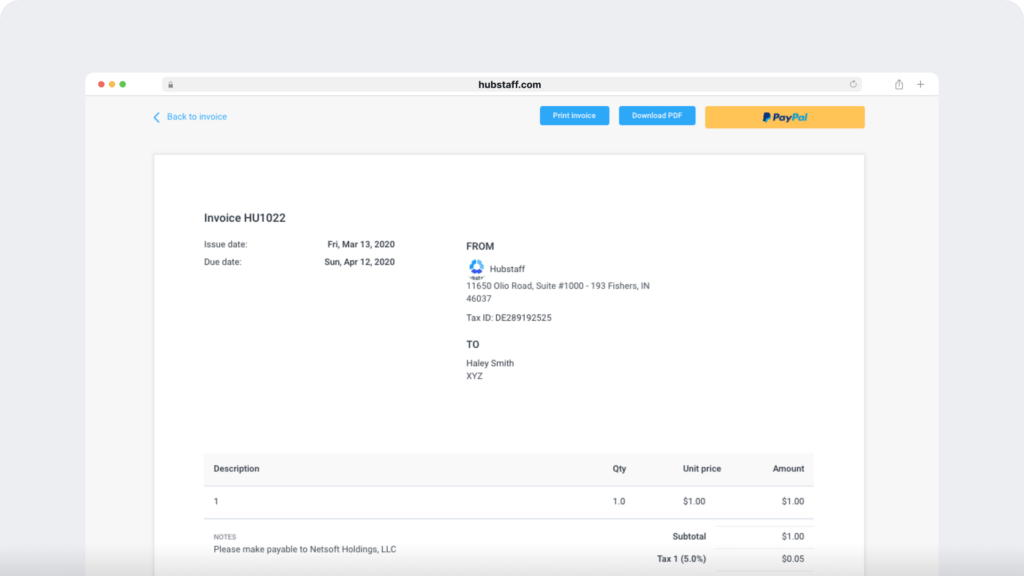Viewport: 1024px width, 576px height.
Task: Click the back chevron beside Back to invoice
Action: [x=155, y=117]
